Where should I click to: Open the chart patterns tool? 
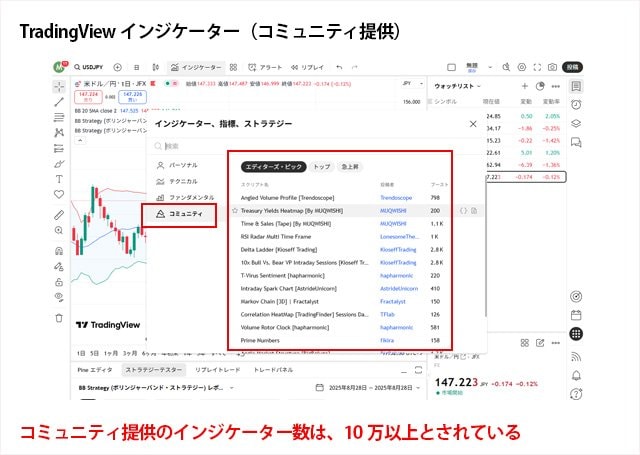[59, 133]
